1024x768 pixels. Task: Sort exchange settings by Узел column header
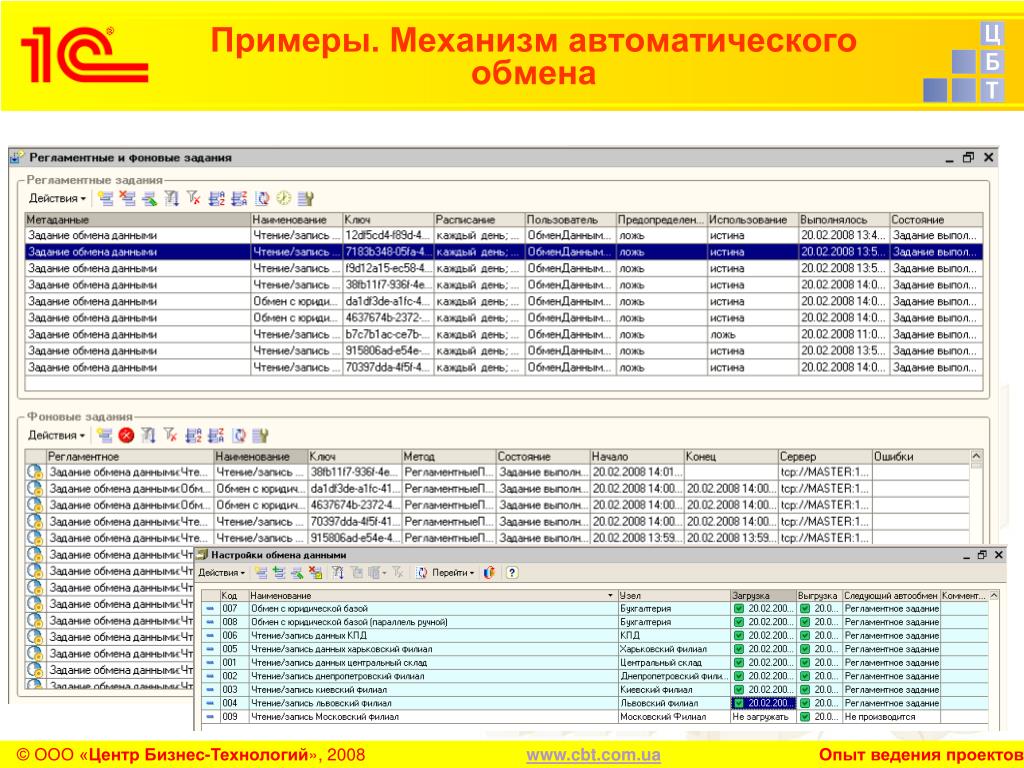[674, 596]
